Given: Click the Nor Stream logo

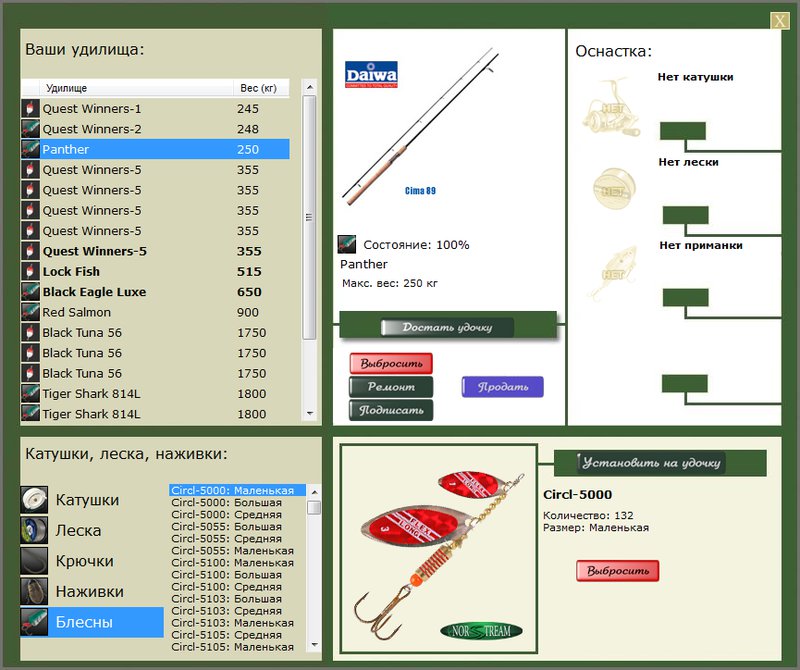Looking at the screenshot, I should click(481, 631).
